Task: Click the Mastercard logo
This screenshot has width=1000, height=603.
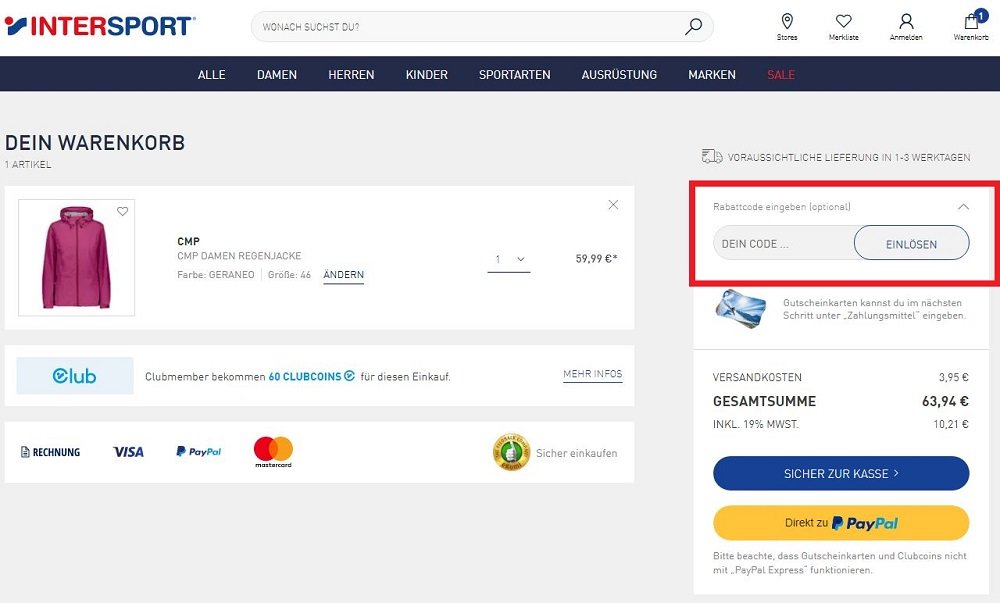Action: [273, 452]
